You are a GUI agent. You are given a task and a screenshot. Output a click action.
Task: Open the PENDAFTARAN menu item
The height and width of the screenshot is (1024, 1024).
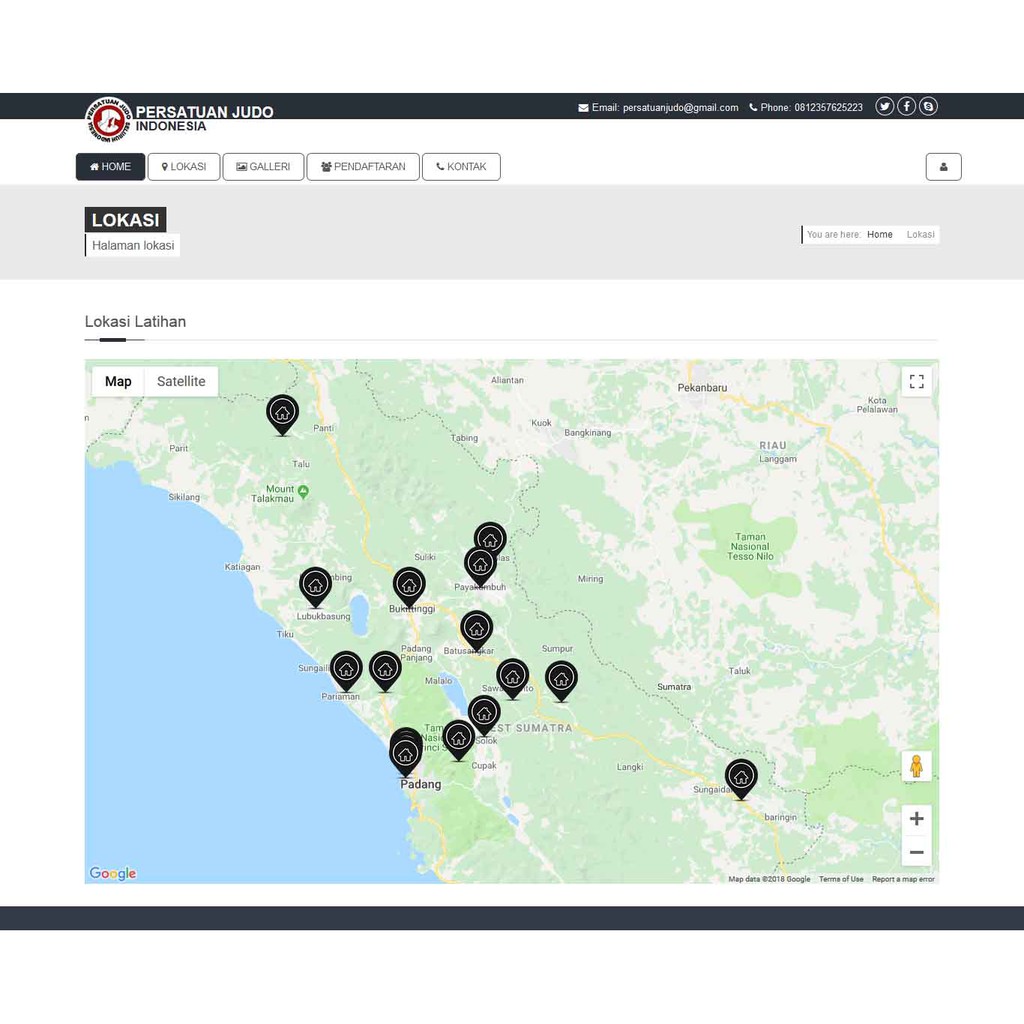[x=362, y=167]
